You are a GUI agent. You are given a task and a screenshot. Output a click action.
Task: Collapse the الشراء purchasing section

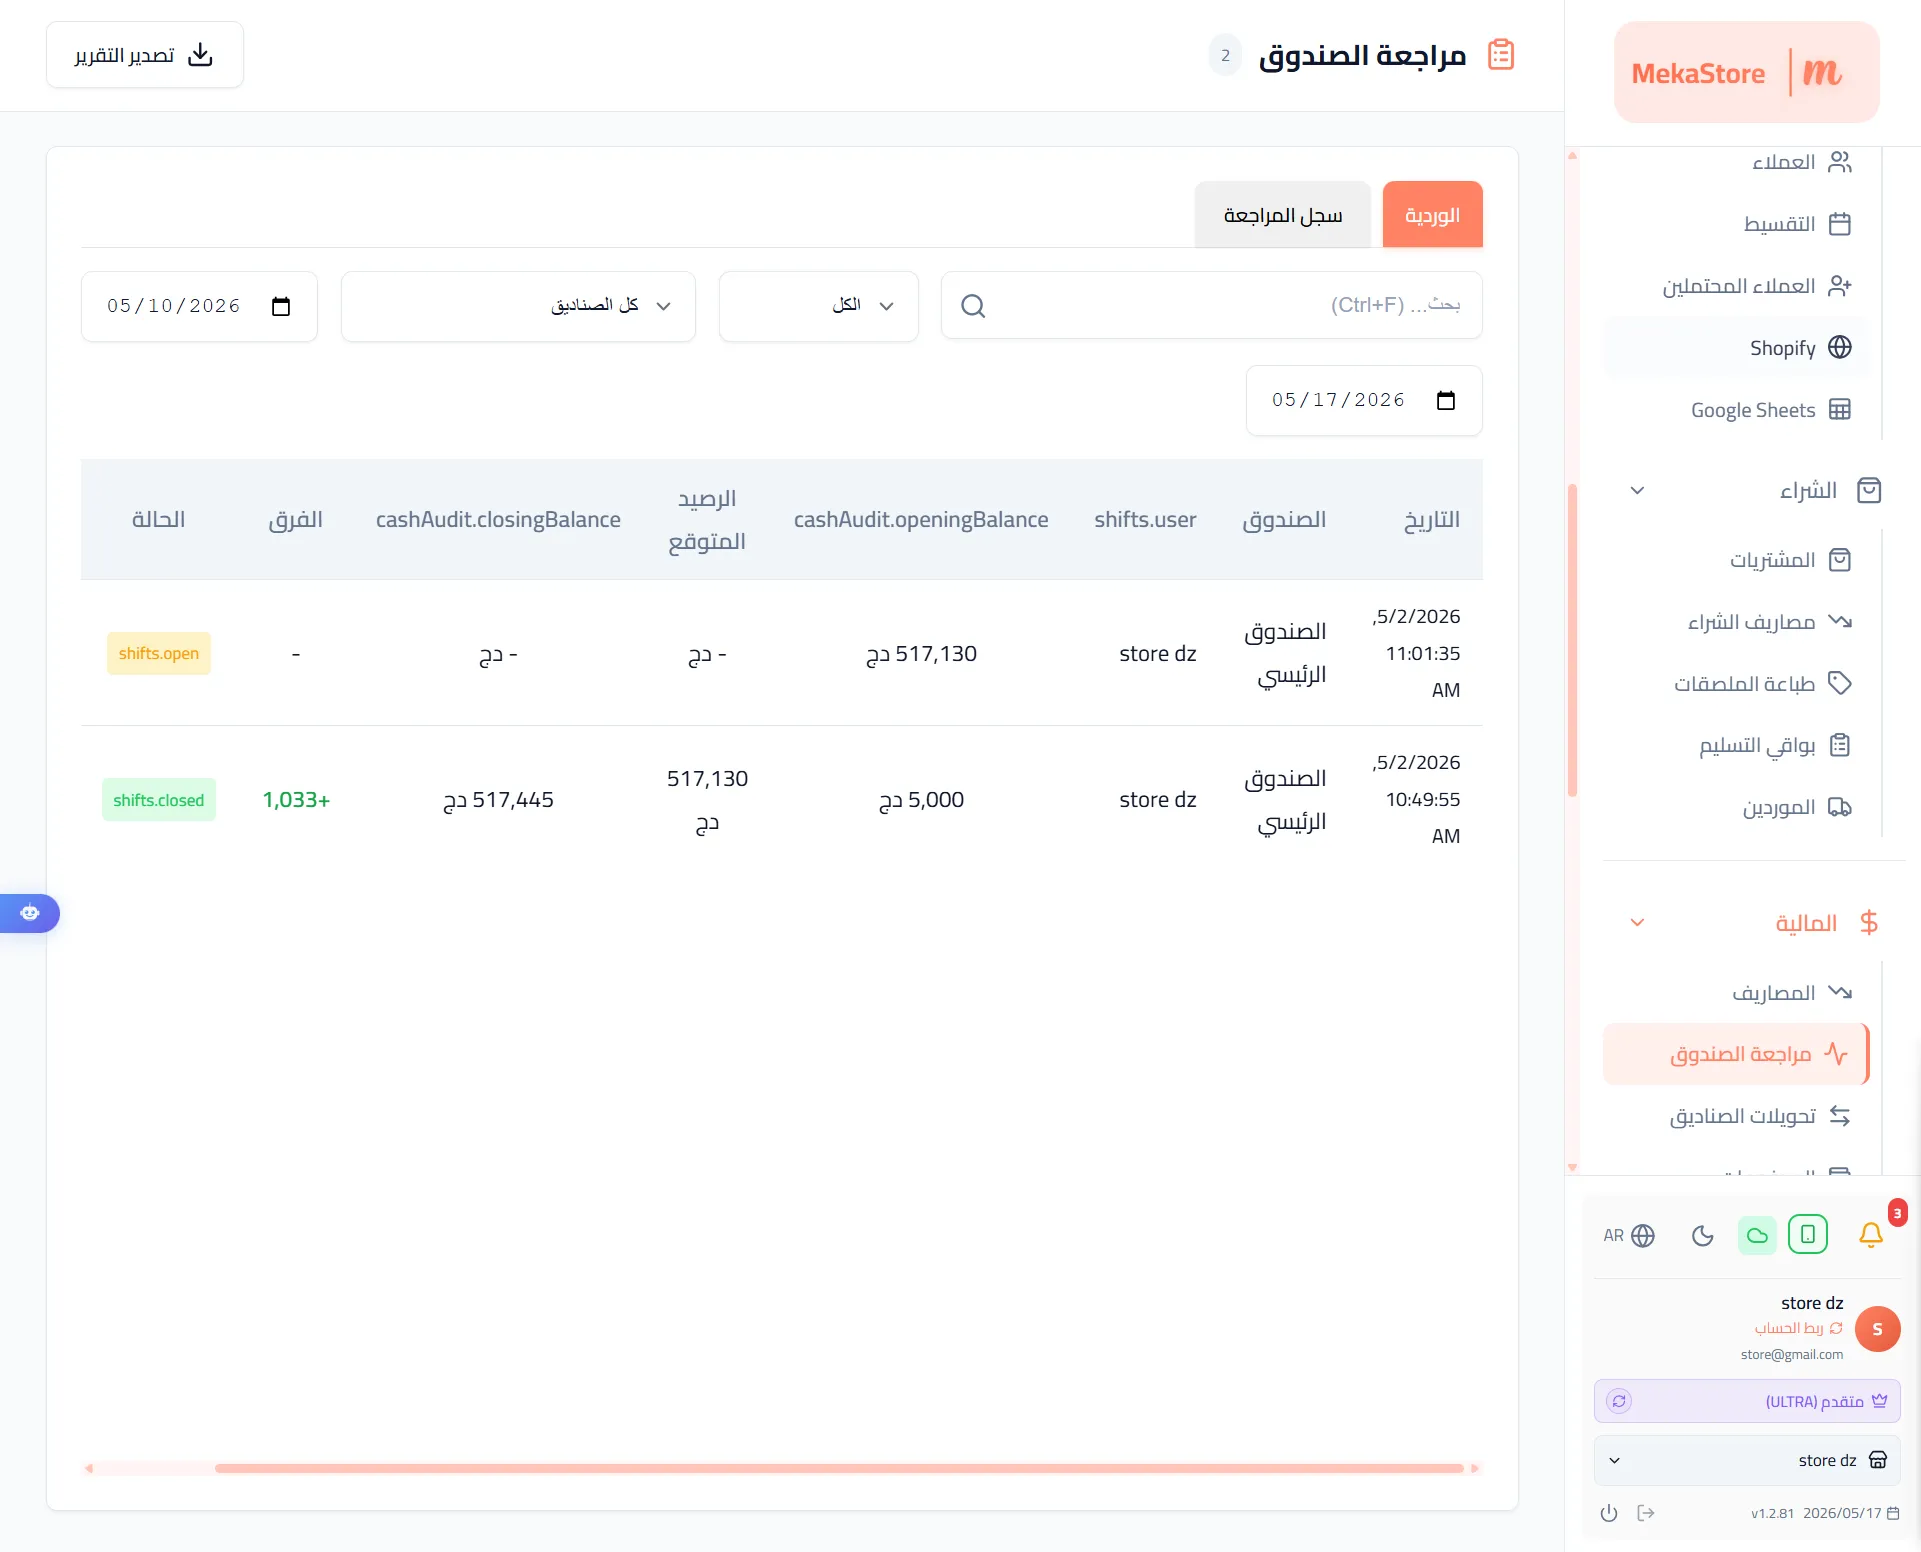point(1637,490)
